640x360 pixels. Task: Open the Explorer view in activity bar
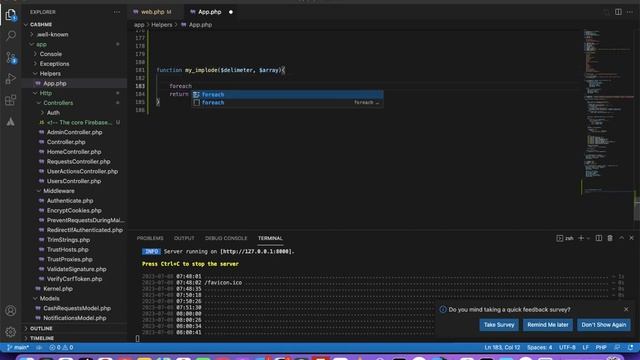11,15
